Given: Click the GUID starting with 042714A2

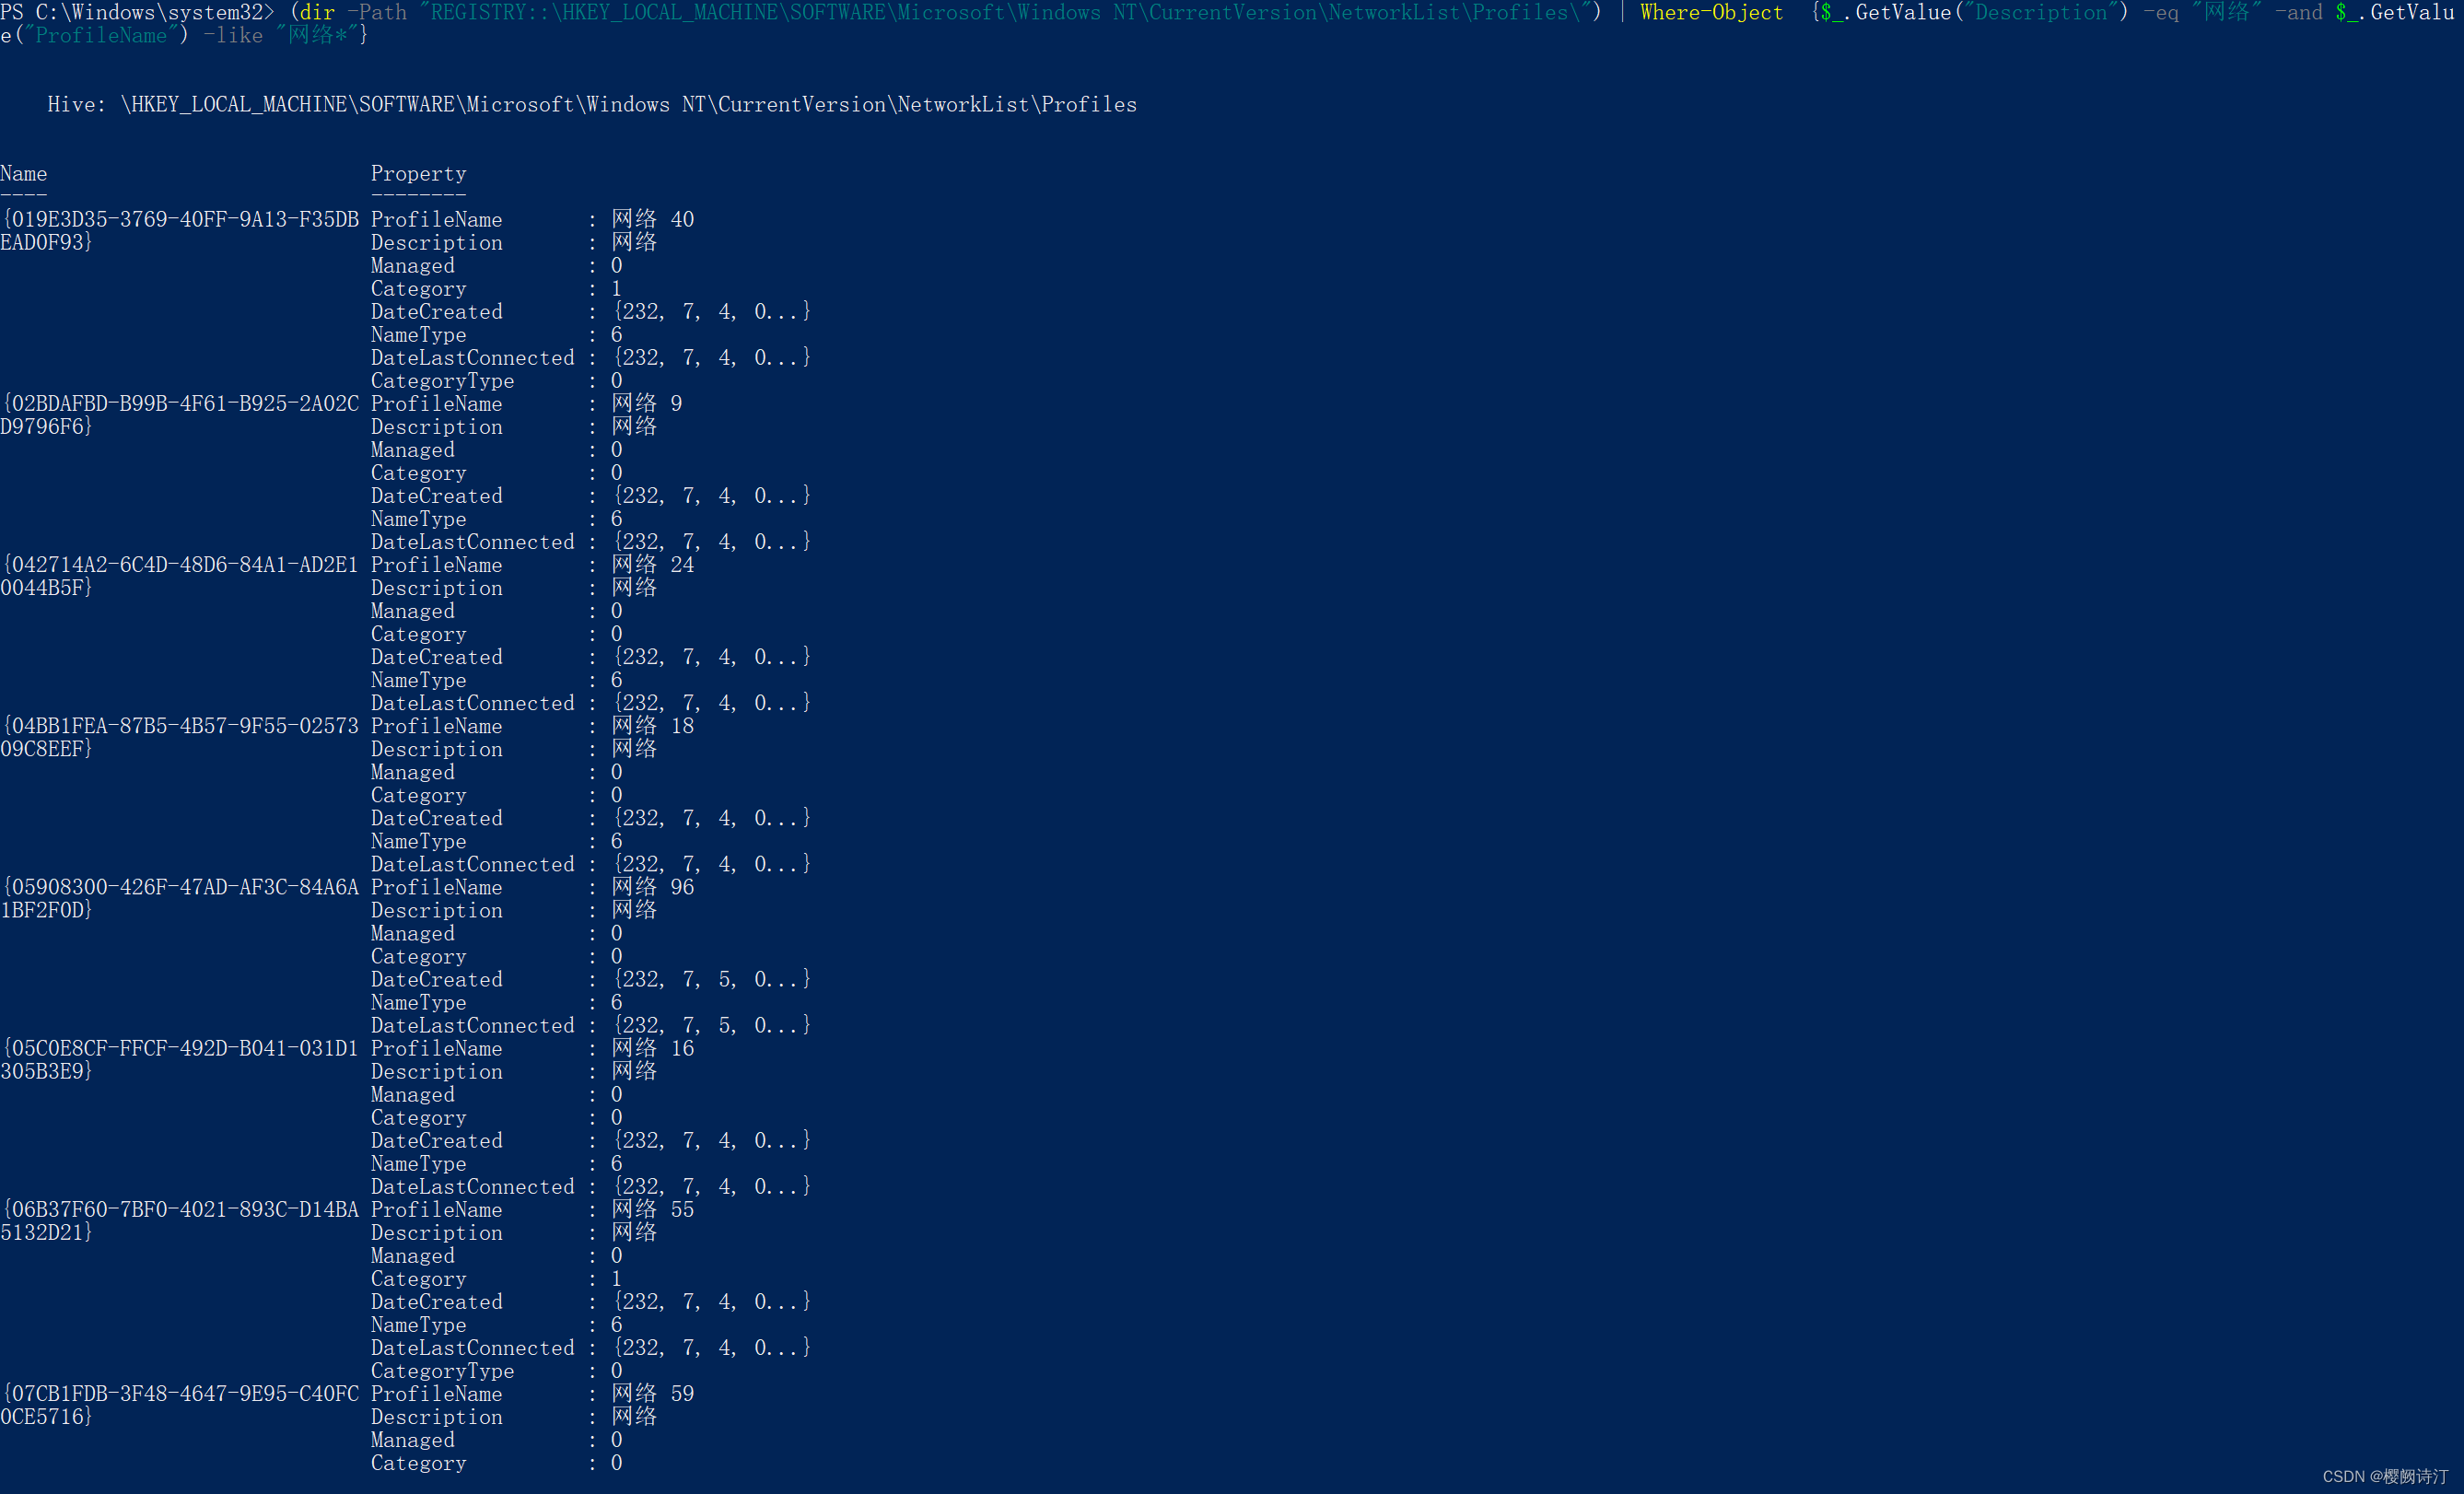Looking at the screenshot, I should point(180,565).
